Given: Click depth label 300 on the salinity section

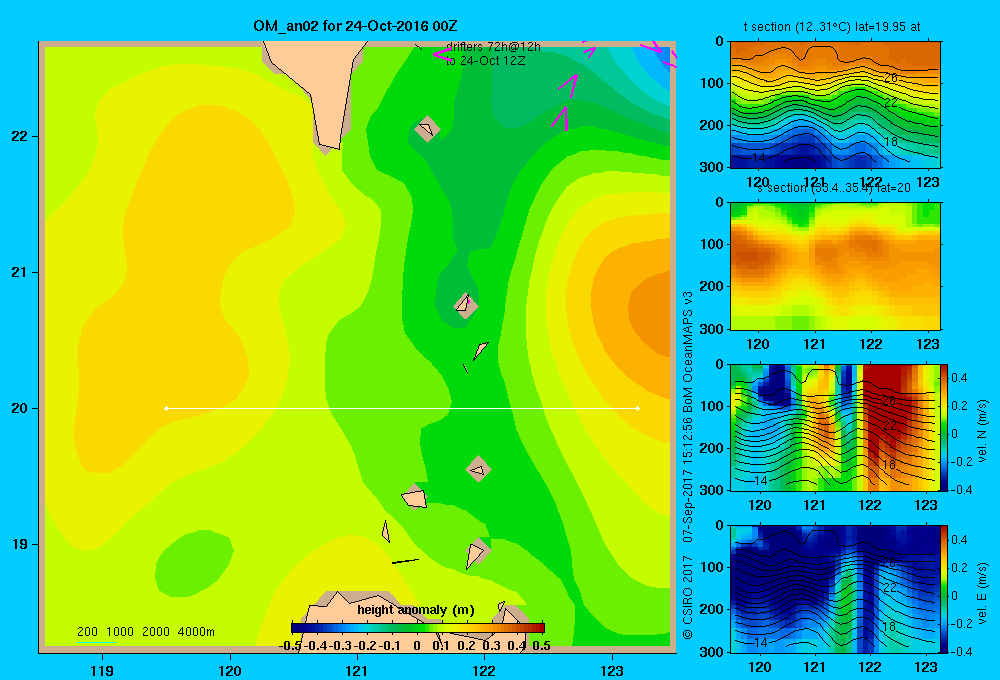Looking at the screenshot, I should click(713, 329).
